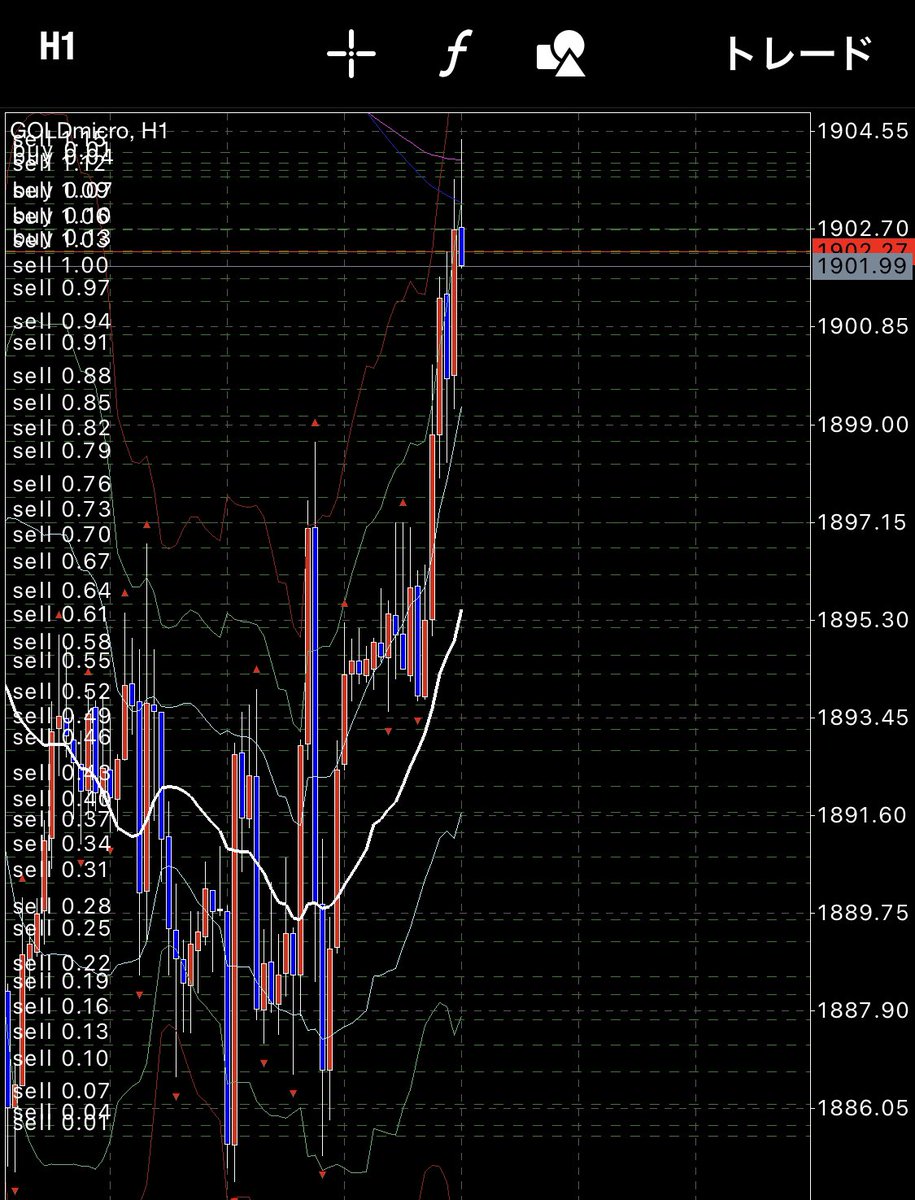This screenshot has height=1200, width=915.
Task: Select the sell 0.82 order label
Action: 61,428
